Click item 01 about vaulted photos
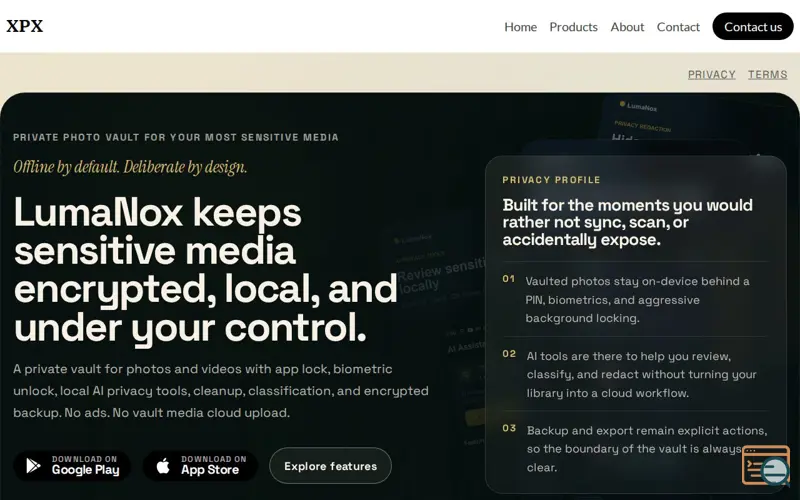Viewport: 800px width, 500px height. click(x=636, y=299)
